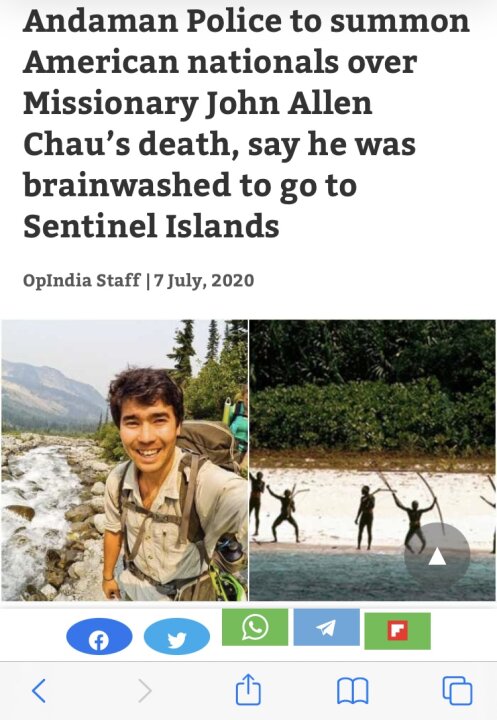The height and width of the screenshot is (720, 497).
Task: Tap 'Sentinel Islands' in the headline
Action: (151, 226)
